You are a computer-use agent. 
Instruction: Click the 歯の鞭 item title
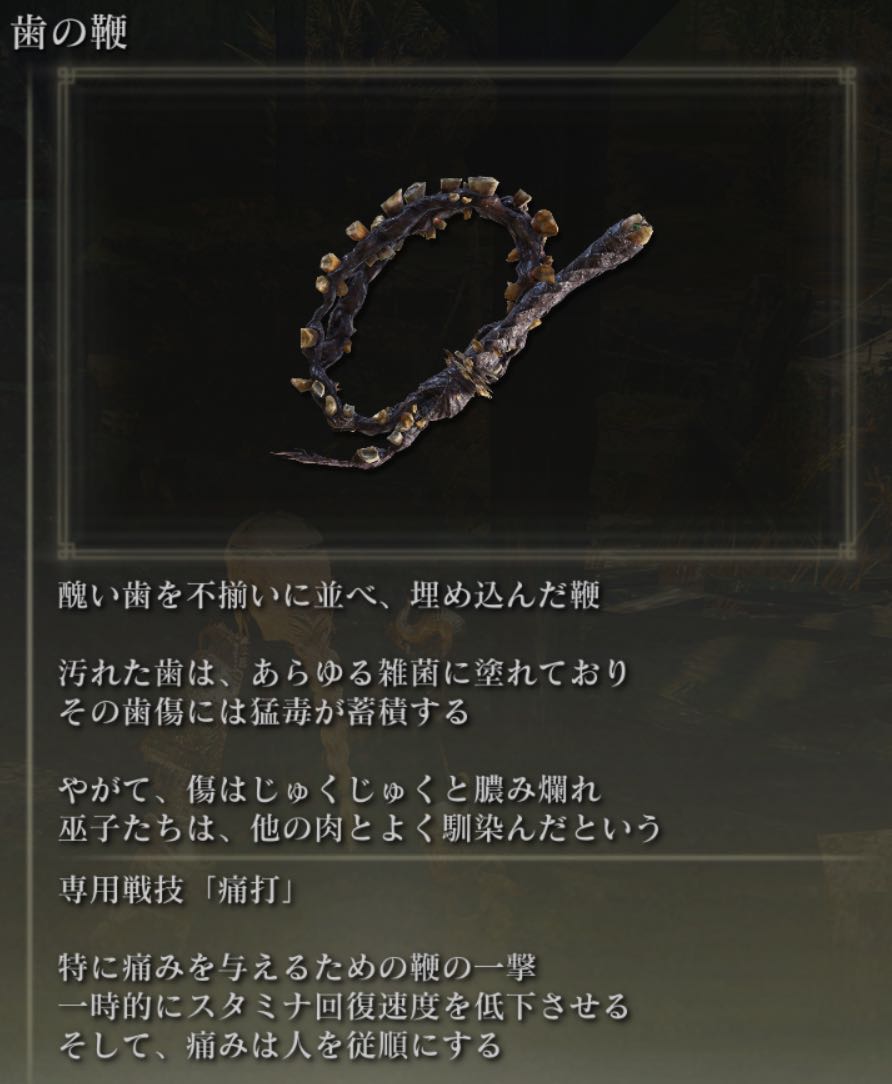click(x=70, y=32)
